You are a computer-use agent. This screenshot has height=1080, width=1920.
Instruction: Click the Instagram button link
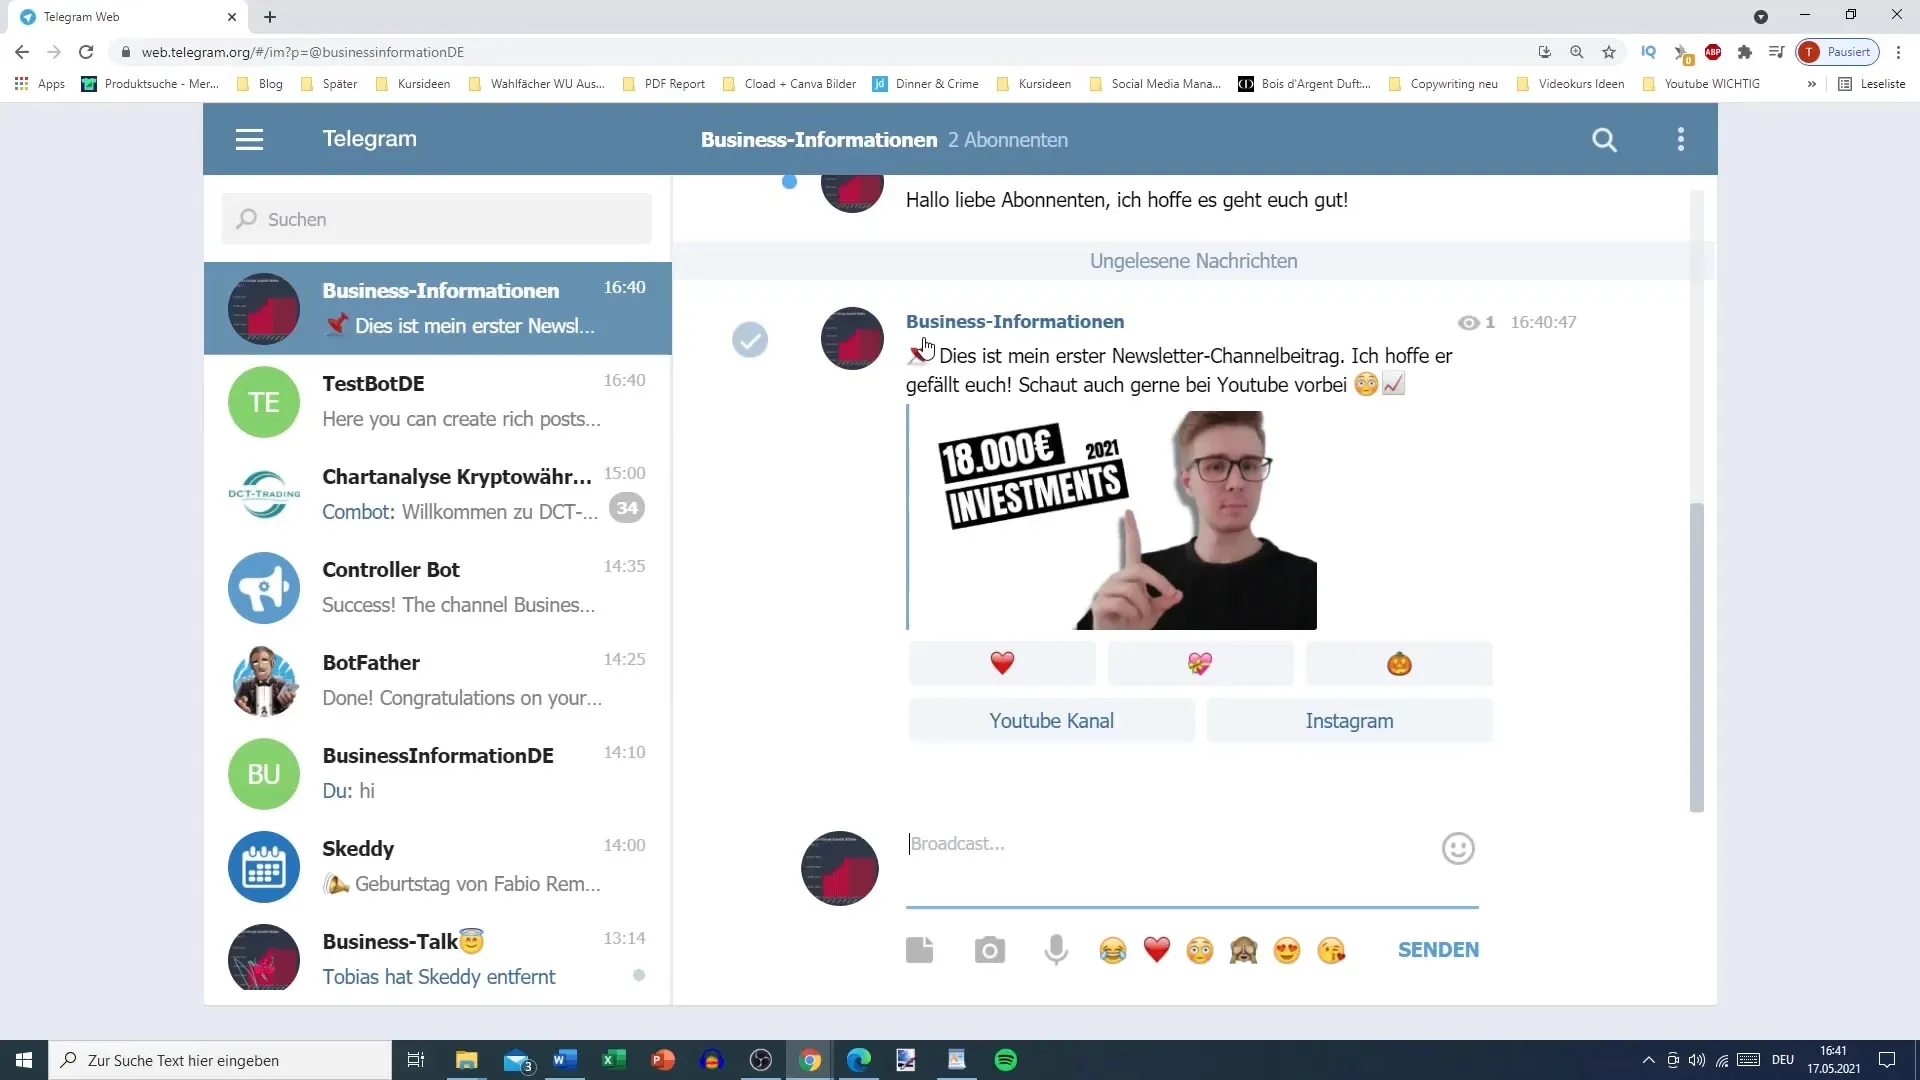click(x=1349, y=720)
